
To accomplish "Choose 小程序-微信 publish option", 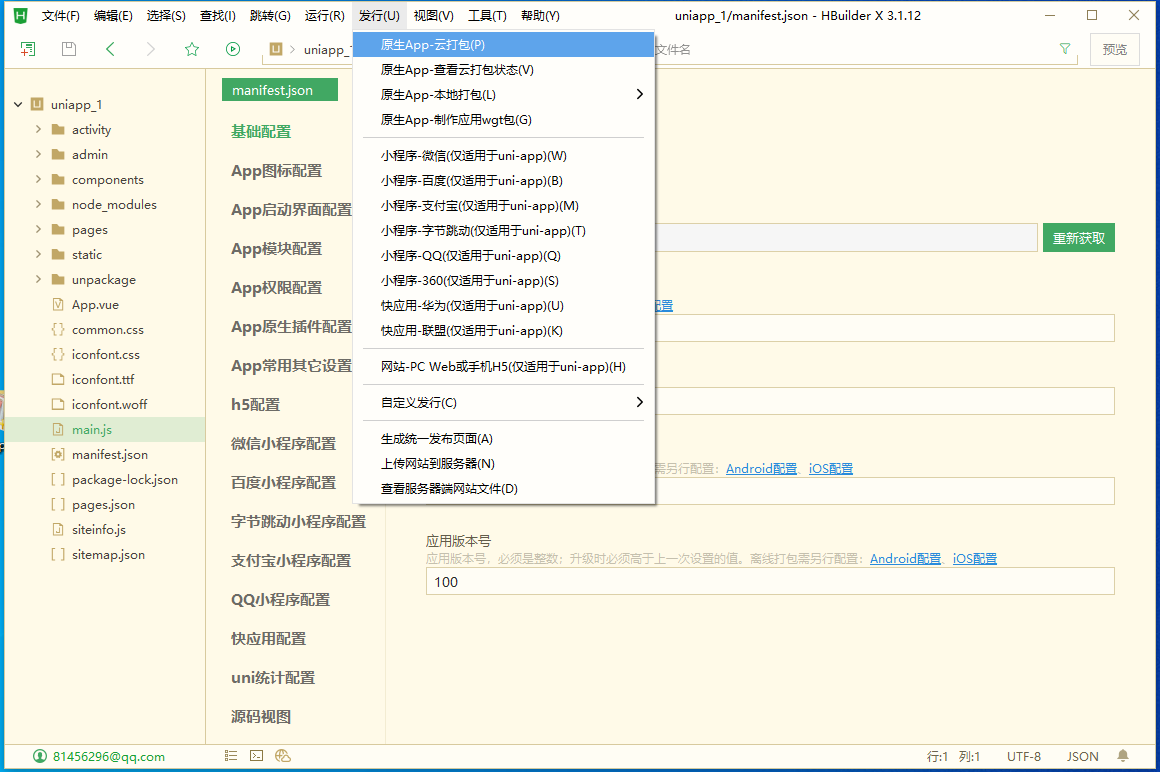I will click(473, 156).
